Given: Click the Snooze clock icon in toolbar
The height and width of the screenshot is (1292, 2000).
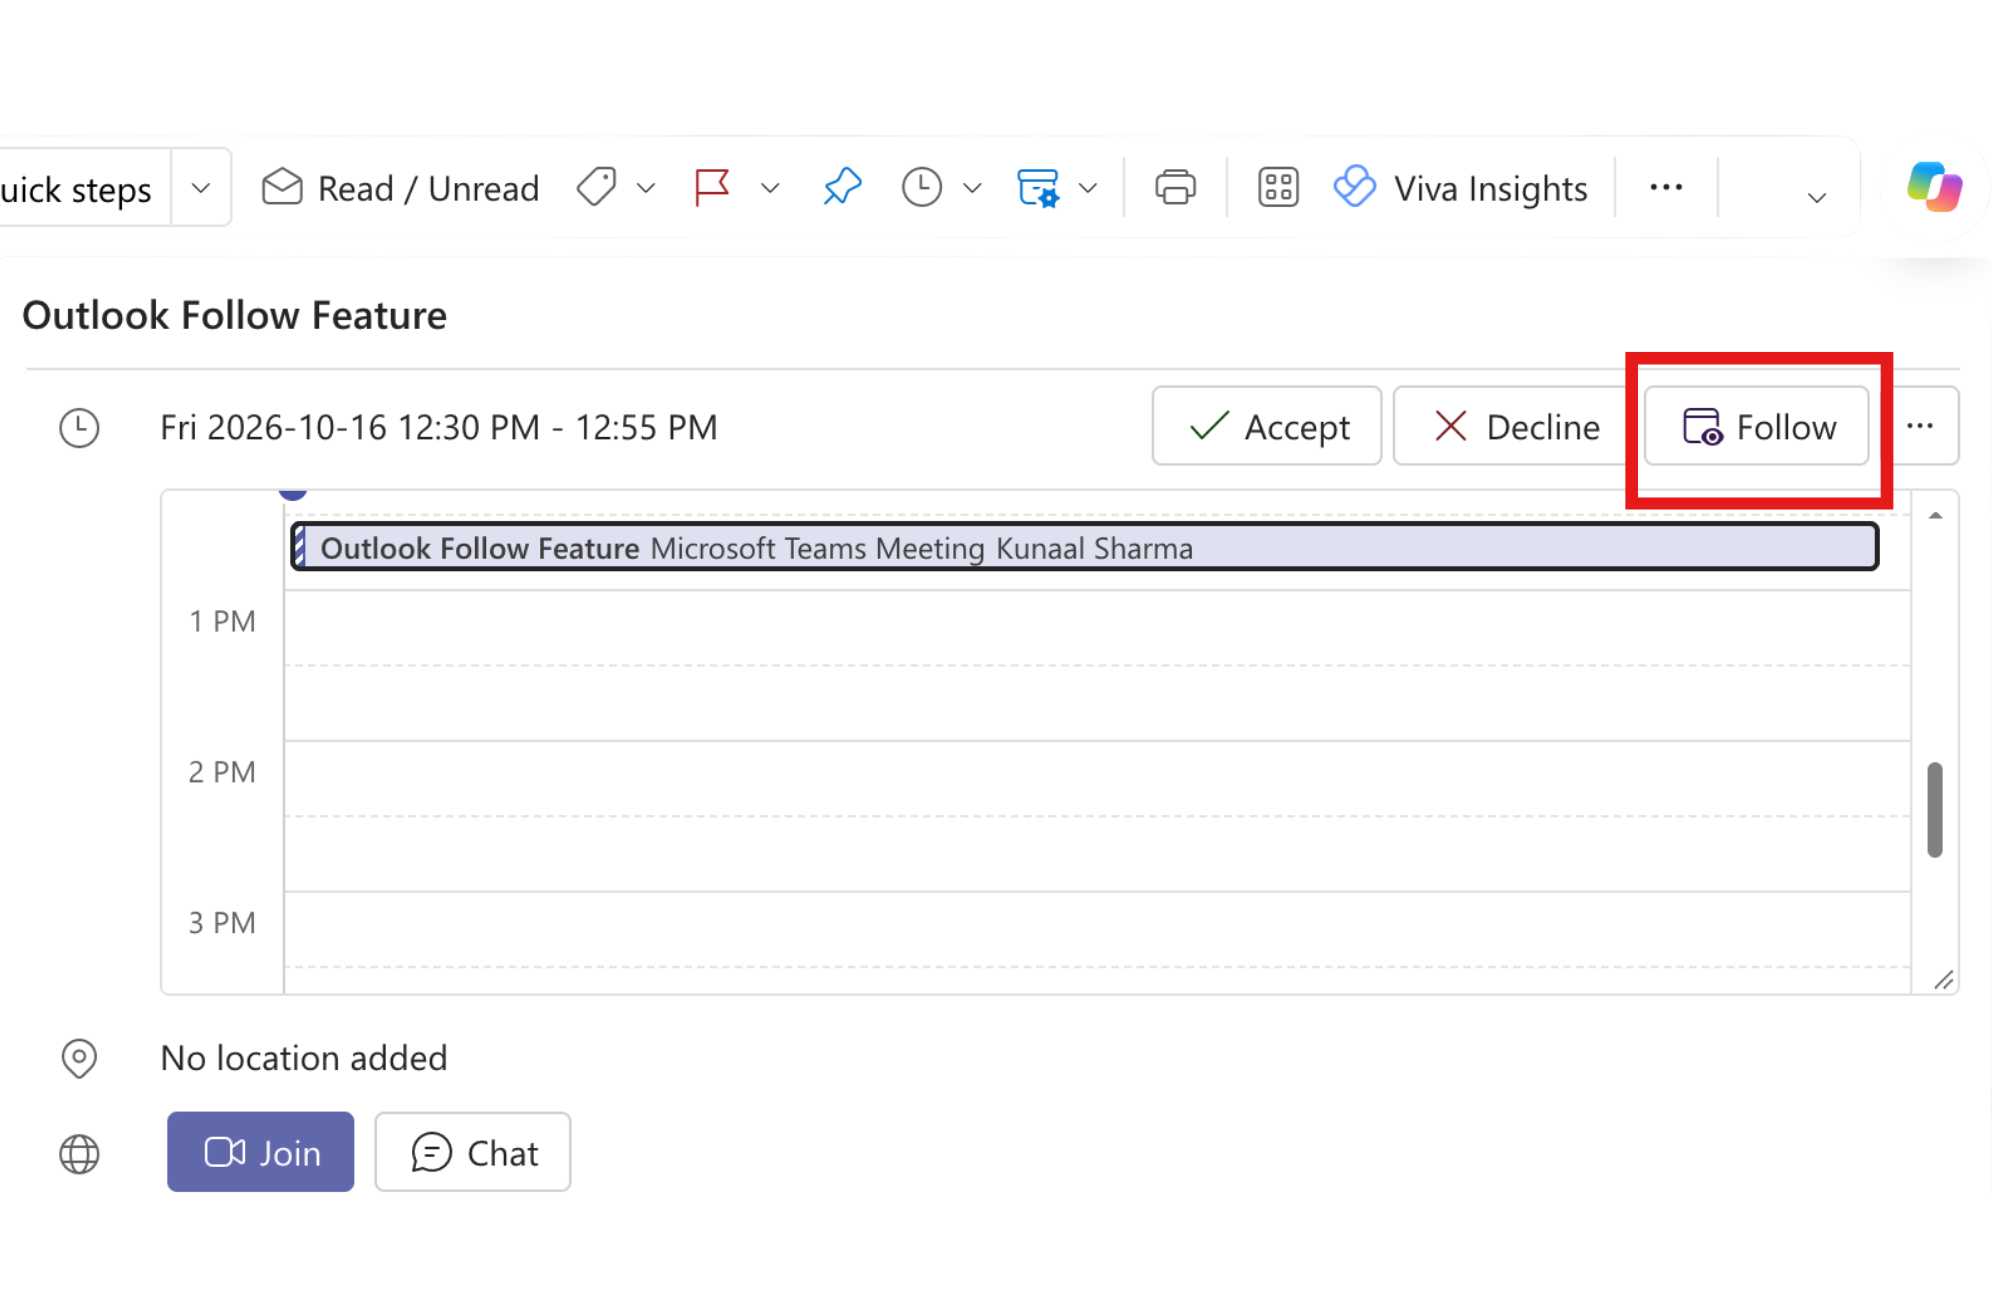Looking at the screenshot, I should coord(921,187).
